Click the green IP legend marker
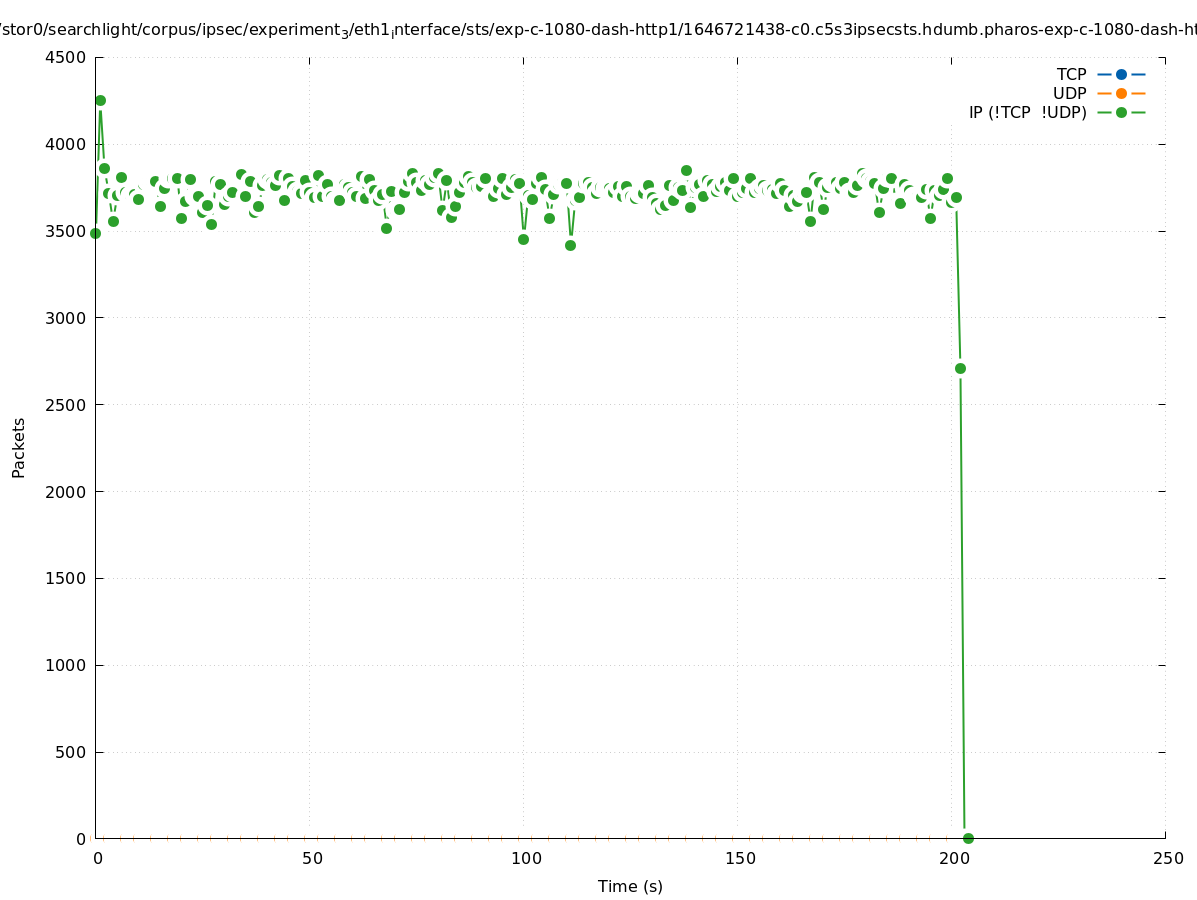The image size is (1197, 900). coord(1121,112)
